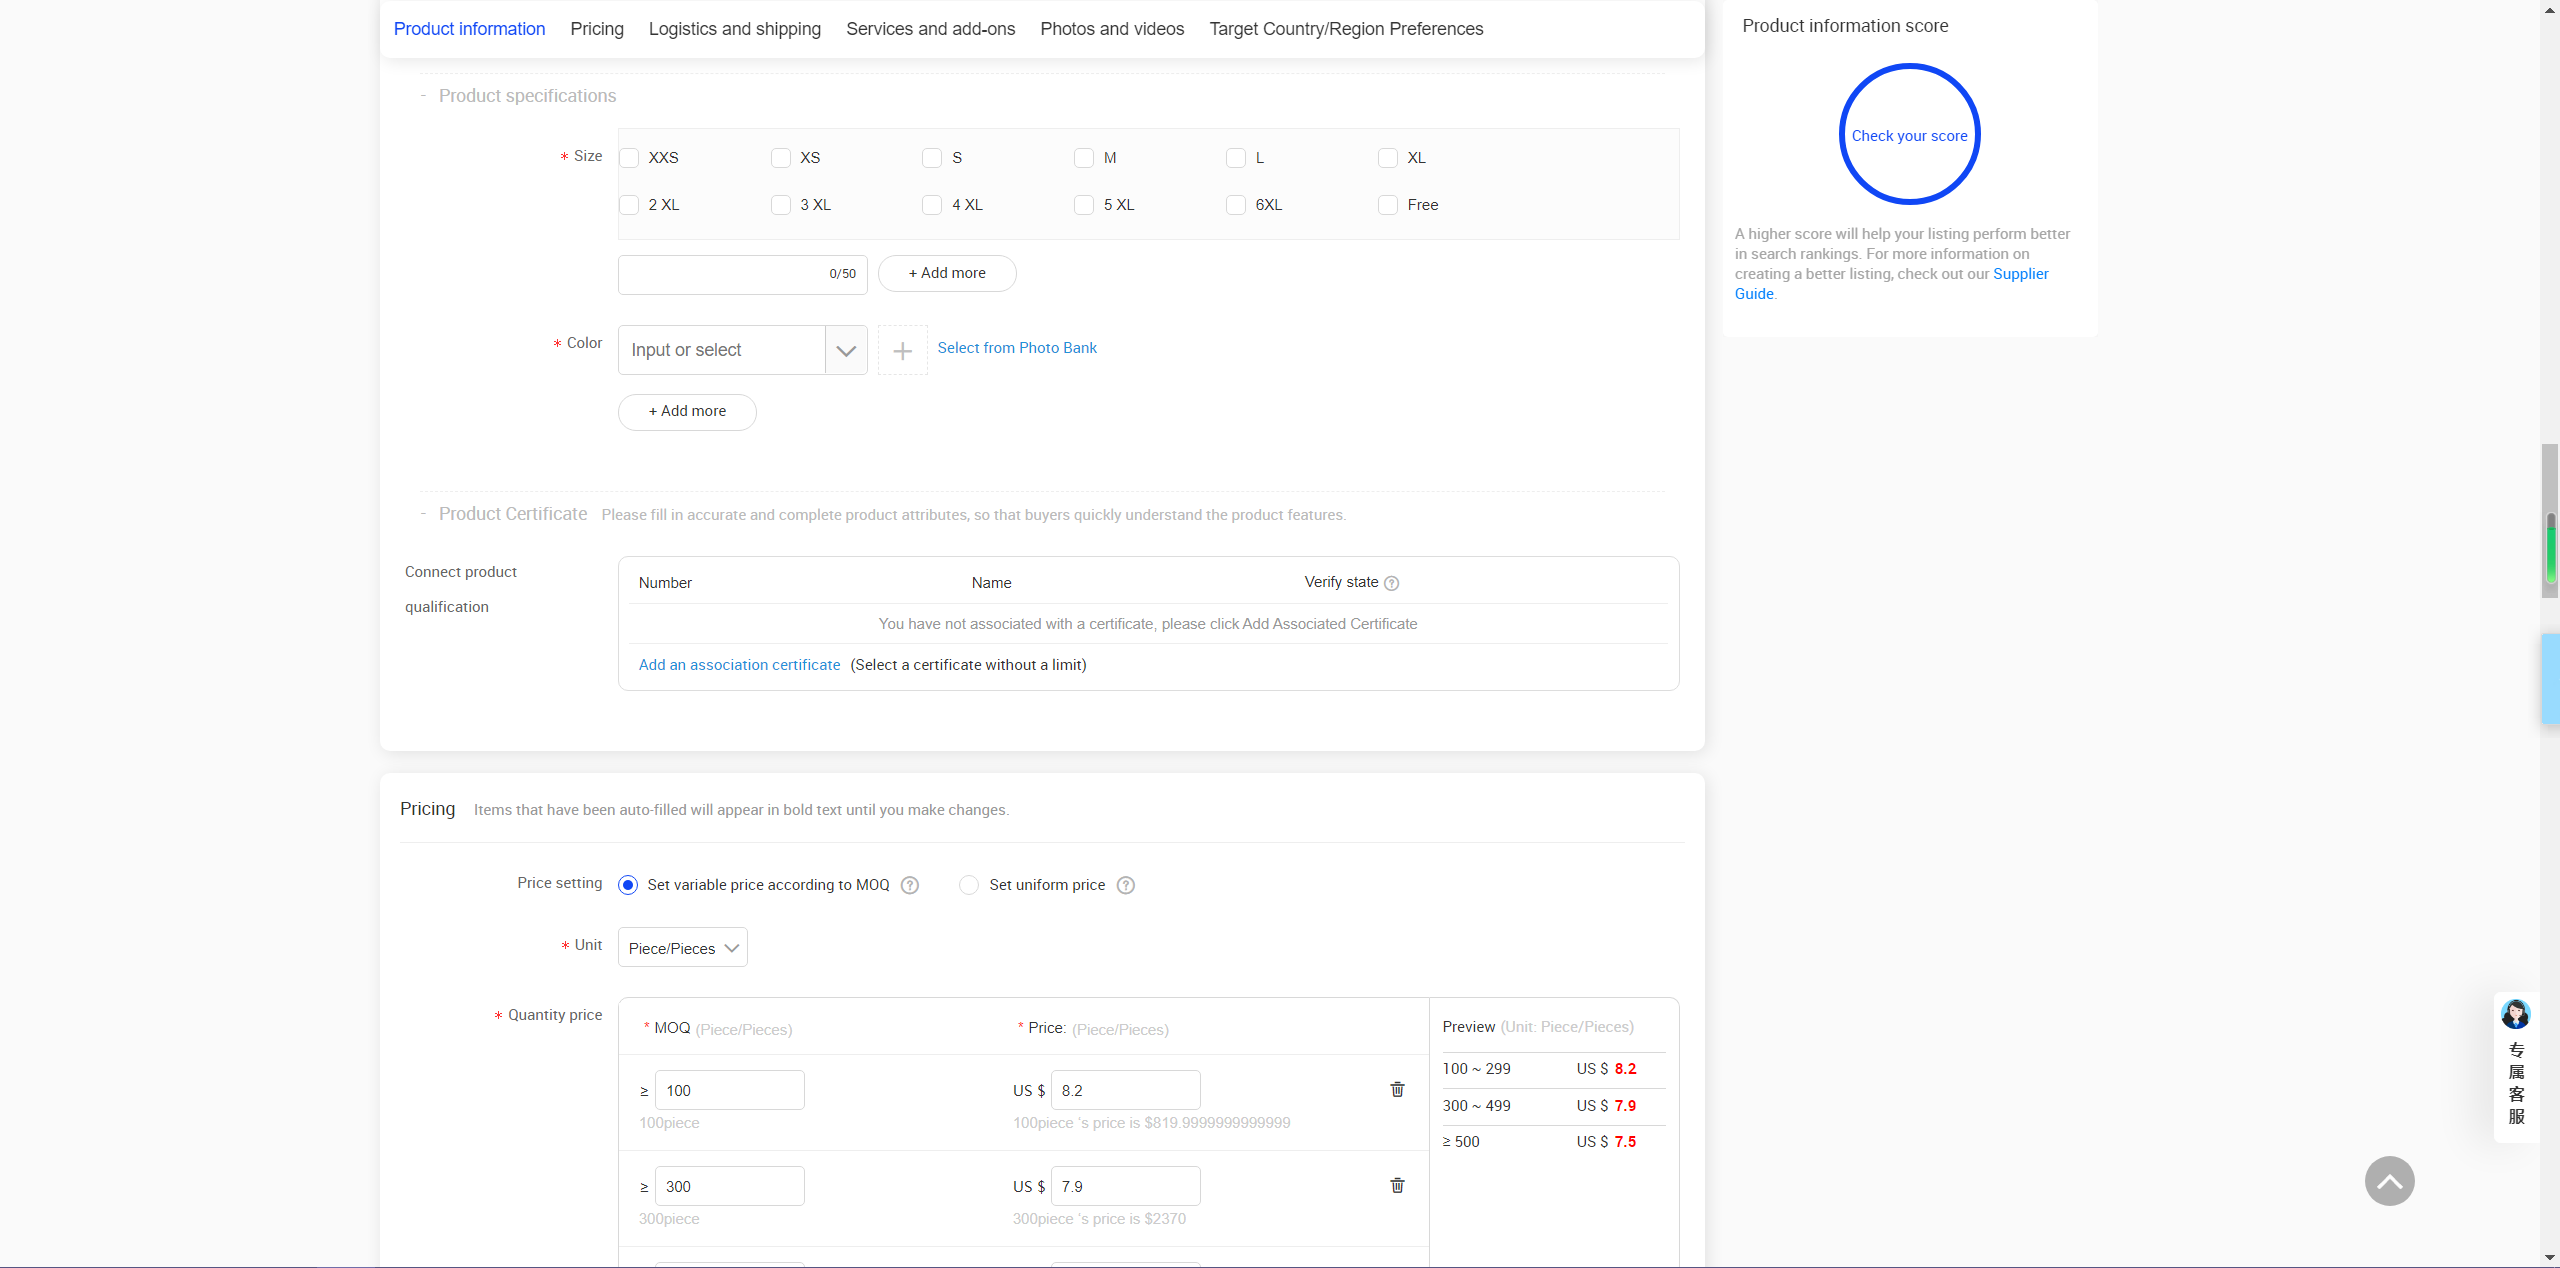This screenshot has width=2560, height=1268.
Task: Open the Piece/Pieces unit dropdown
Action: pyautogui.click(x=683, y=948)
